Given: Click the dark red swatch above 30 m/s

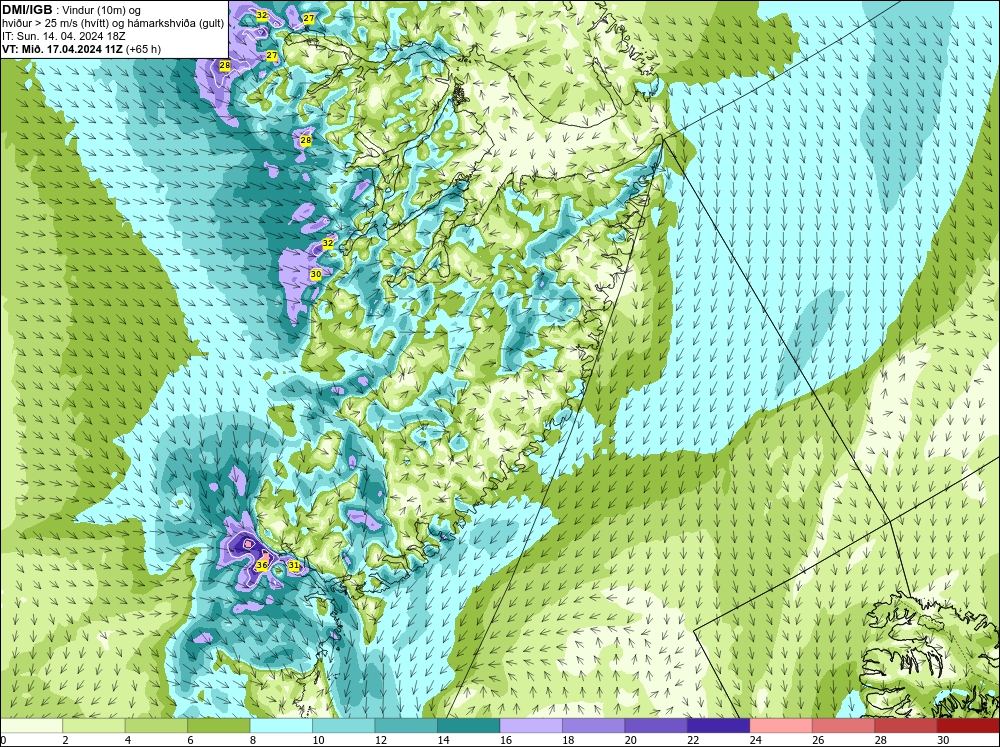Looking at the screenshot, I should [969, 725].
